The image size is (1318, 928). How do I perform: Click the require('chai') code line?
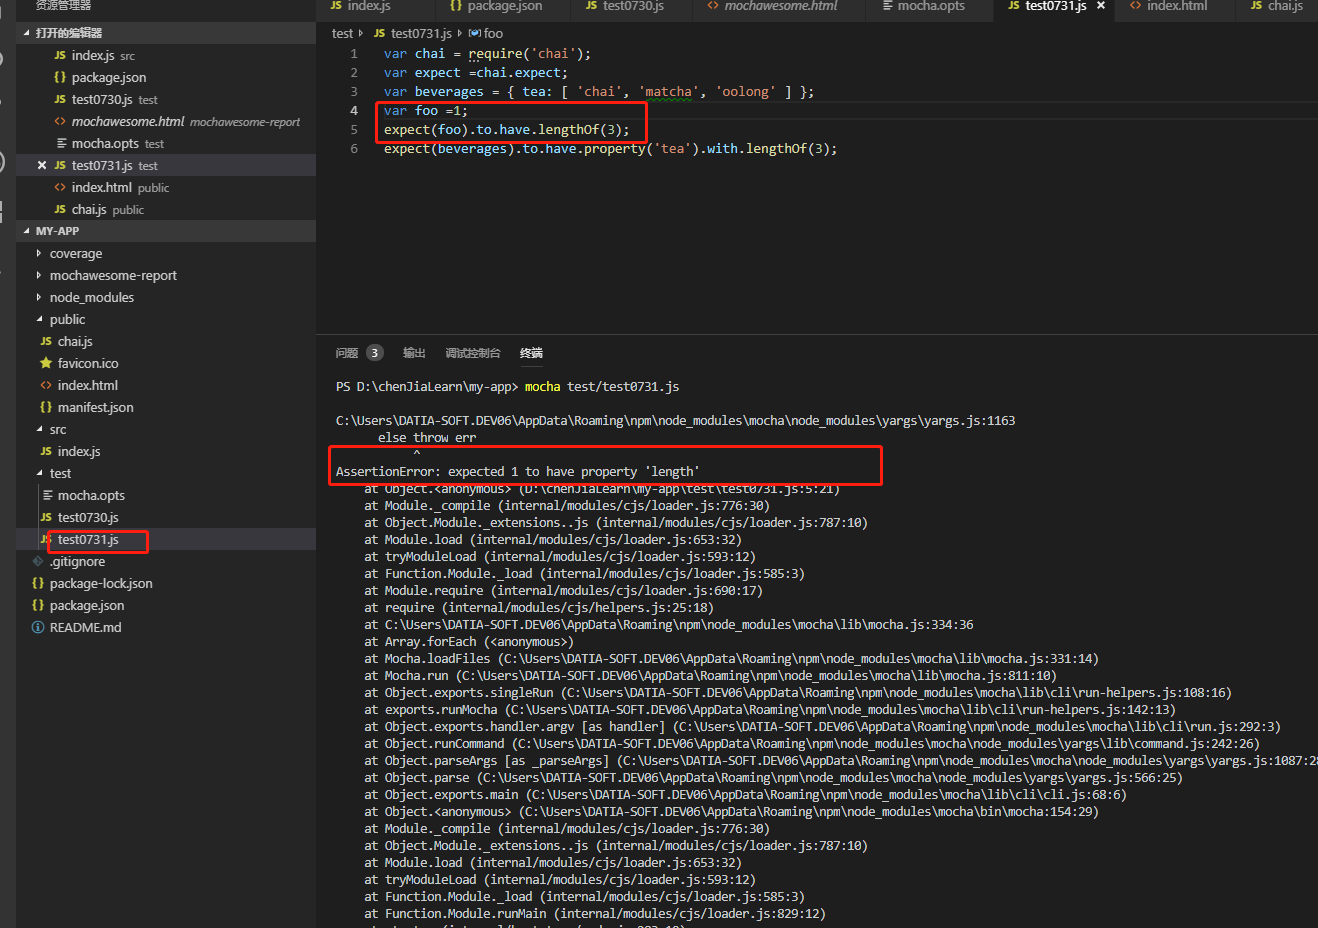(x=487, y=54)
